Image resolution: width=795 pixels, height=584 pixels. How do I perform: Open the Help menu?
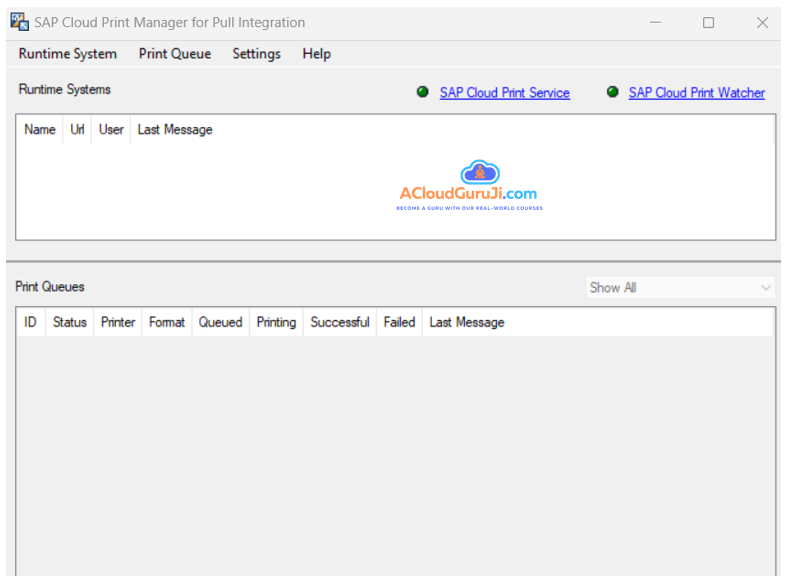tap(316, 54)
